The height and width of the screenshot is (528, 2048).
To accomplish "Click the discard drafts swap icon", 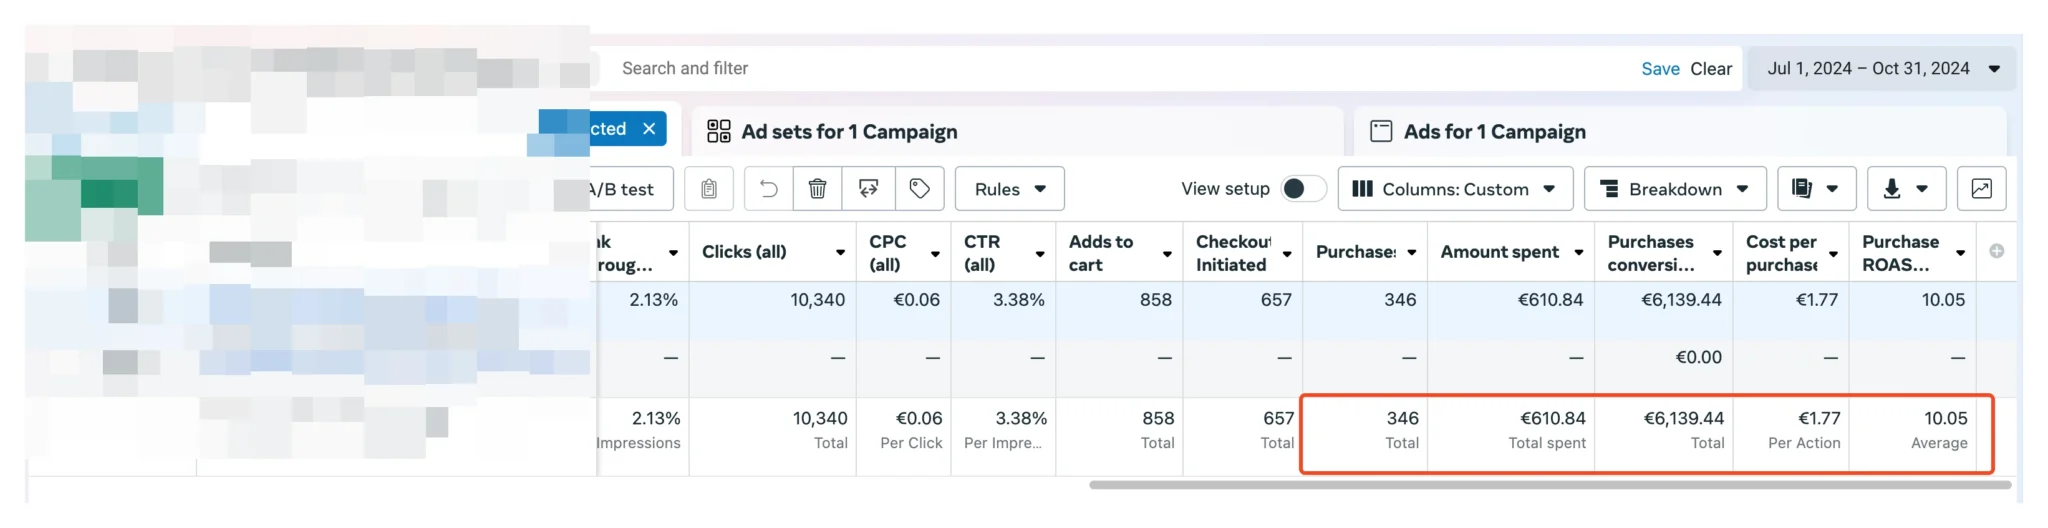I will click(868, 189).
